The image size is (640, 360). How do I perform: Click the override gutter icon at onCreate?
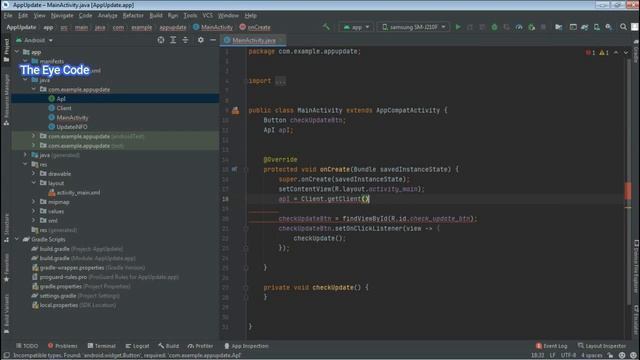pos(234,169)
